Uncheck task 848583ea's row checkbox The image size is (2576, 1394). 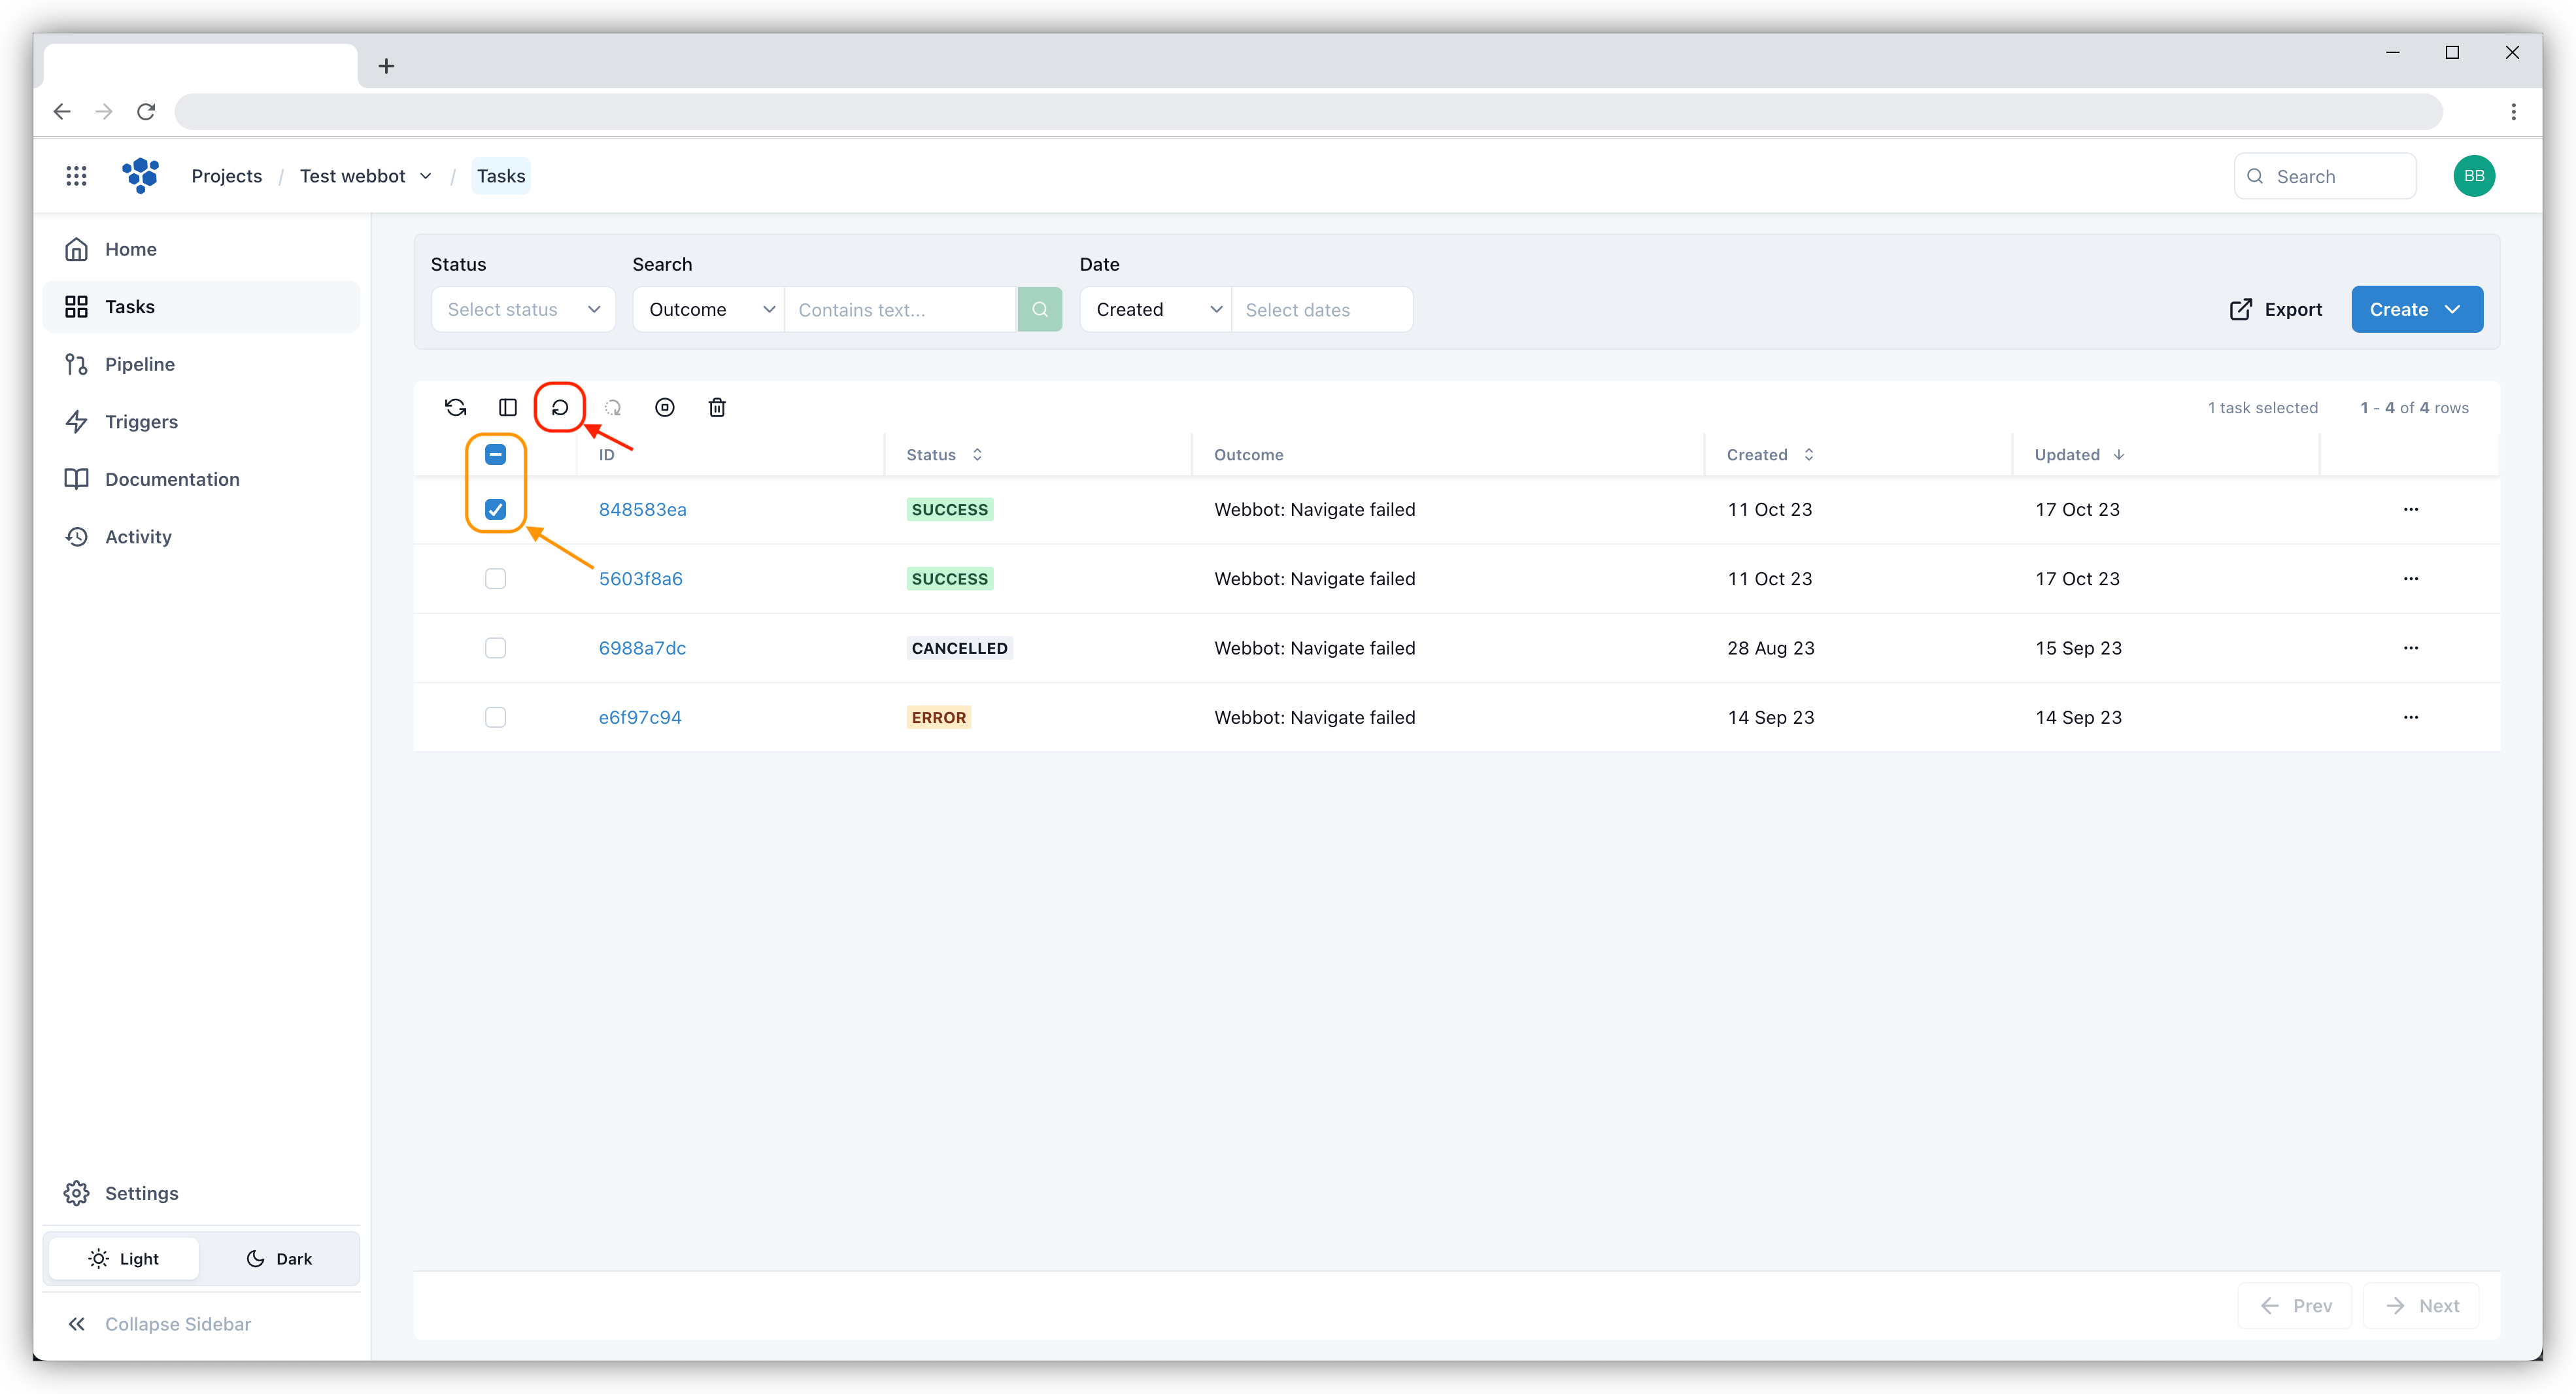(x=495, y=509)
